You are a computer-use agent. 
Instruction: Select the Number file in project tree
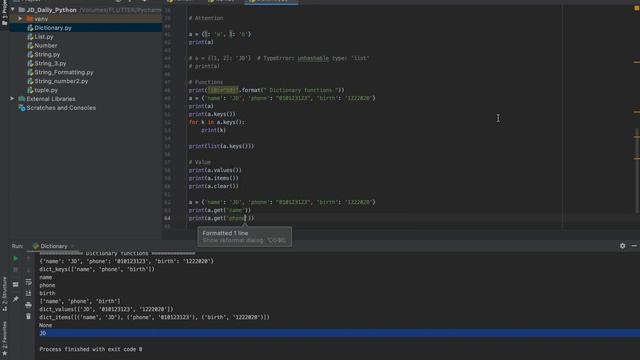(x=46, y=46)
